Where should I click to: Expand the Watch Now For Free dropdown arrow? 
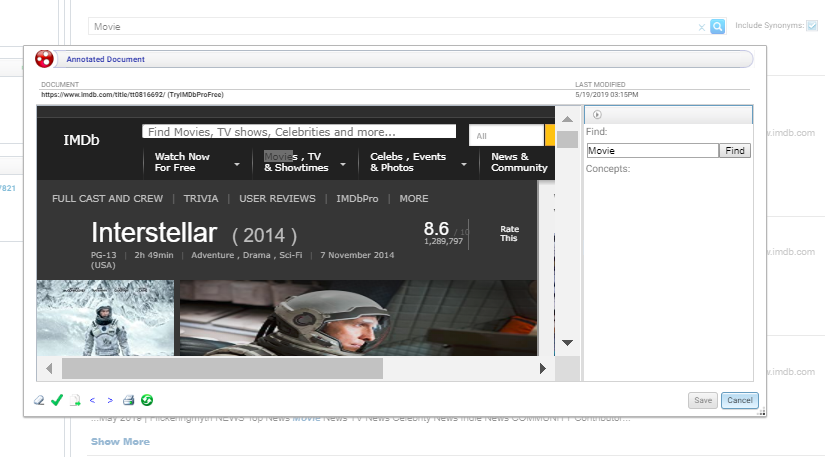coord(237,165)
